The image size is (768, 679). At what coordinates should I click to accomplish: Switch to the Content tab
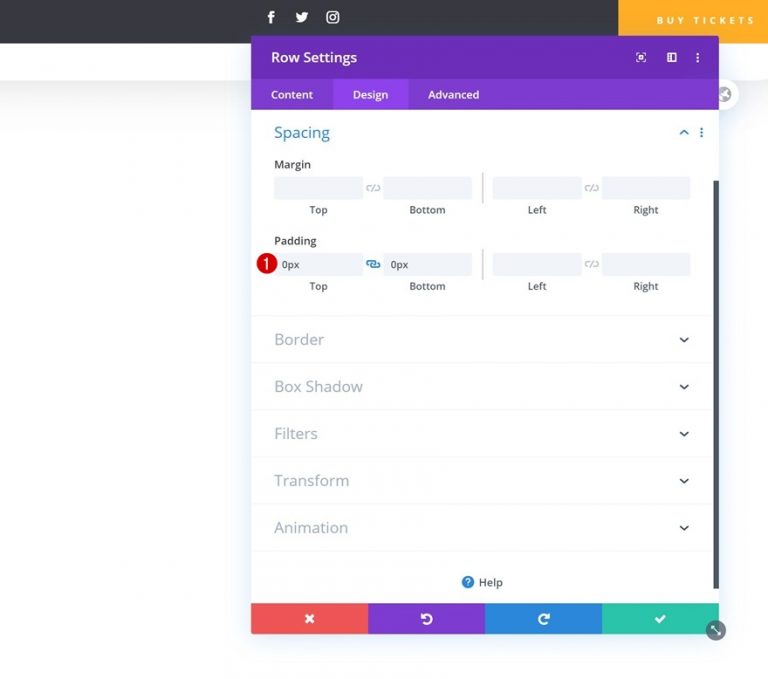tap(292, 95)
